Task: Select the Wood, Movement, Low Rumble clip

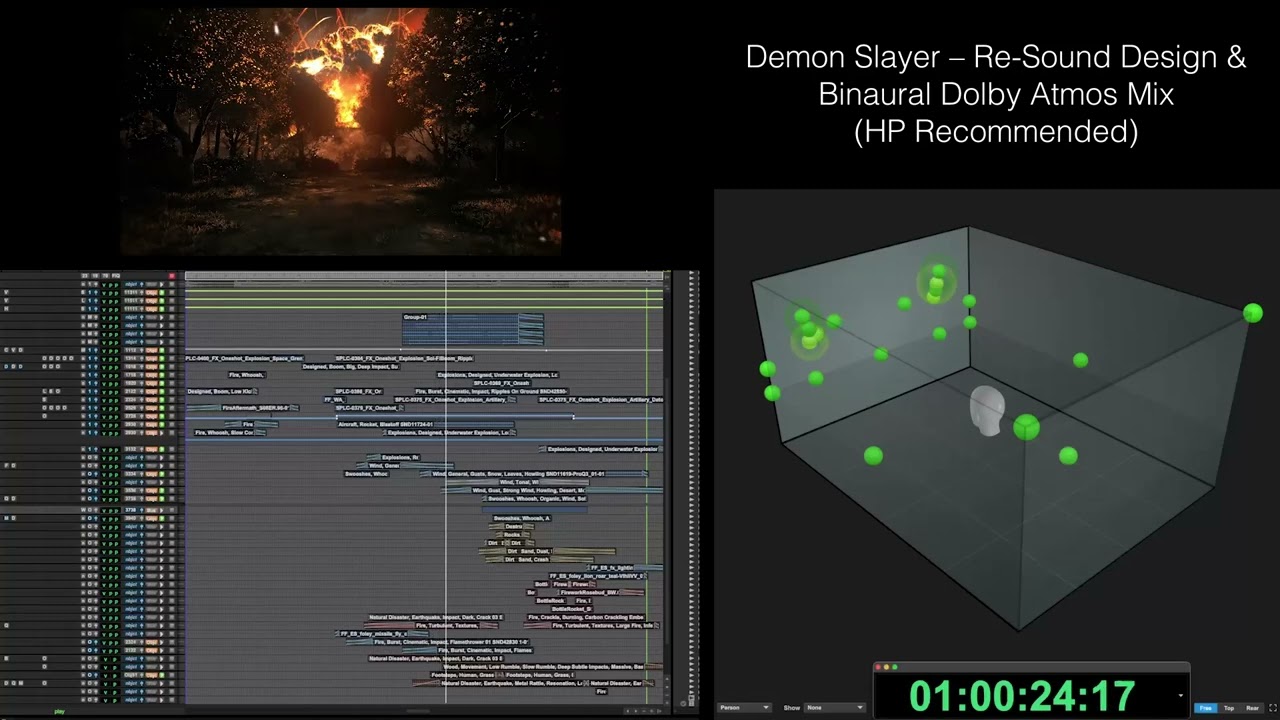Action: 551,667
